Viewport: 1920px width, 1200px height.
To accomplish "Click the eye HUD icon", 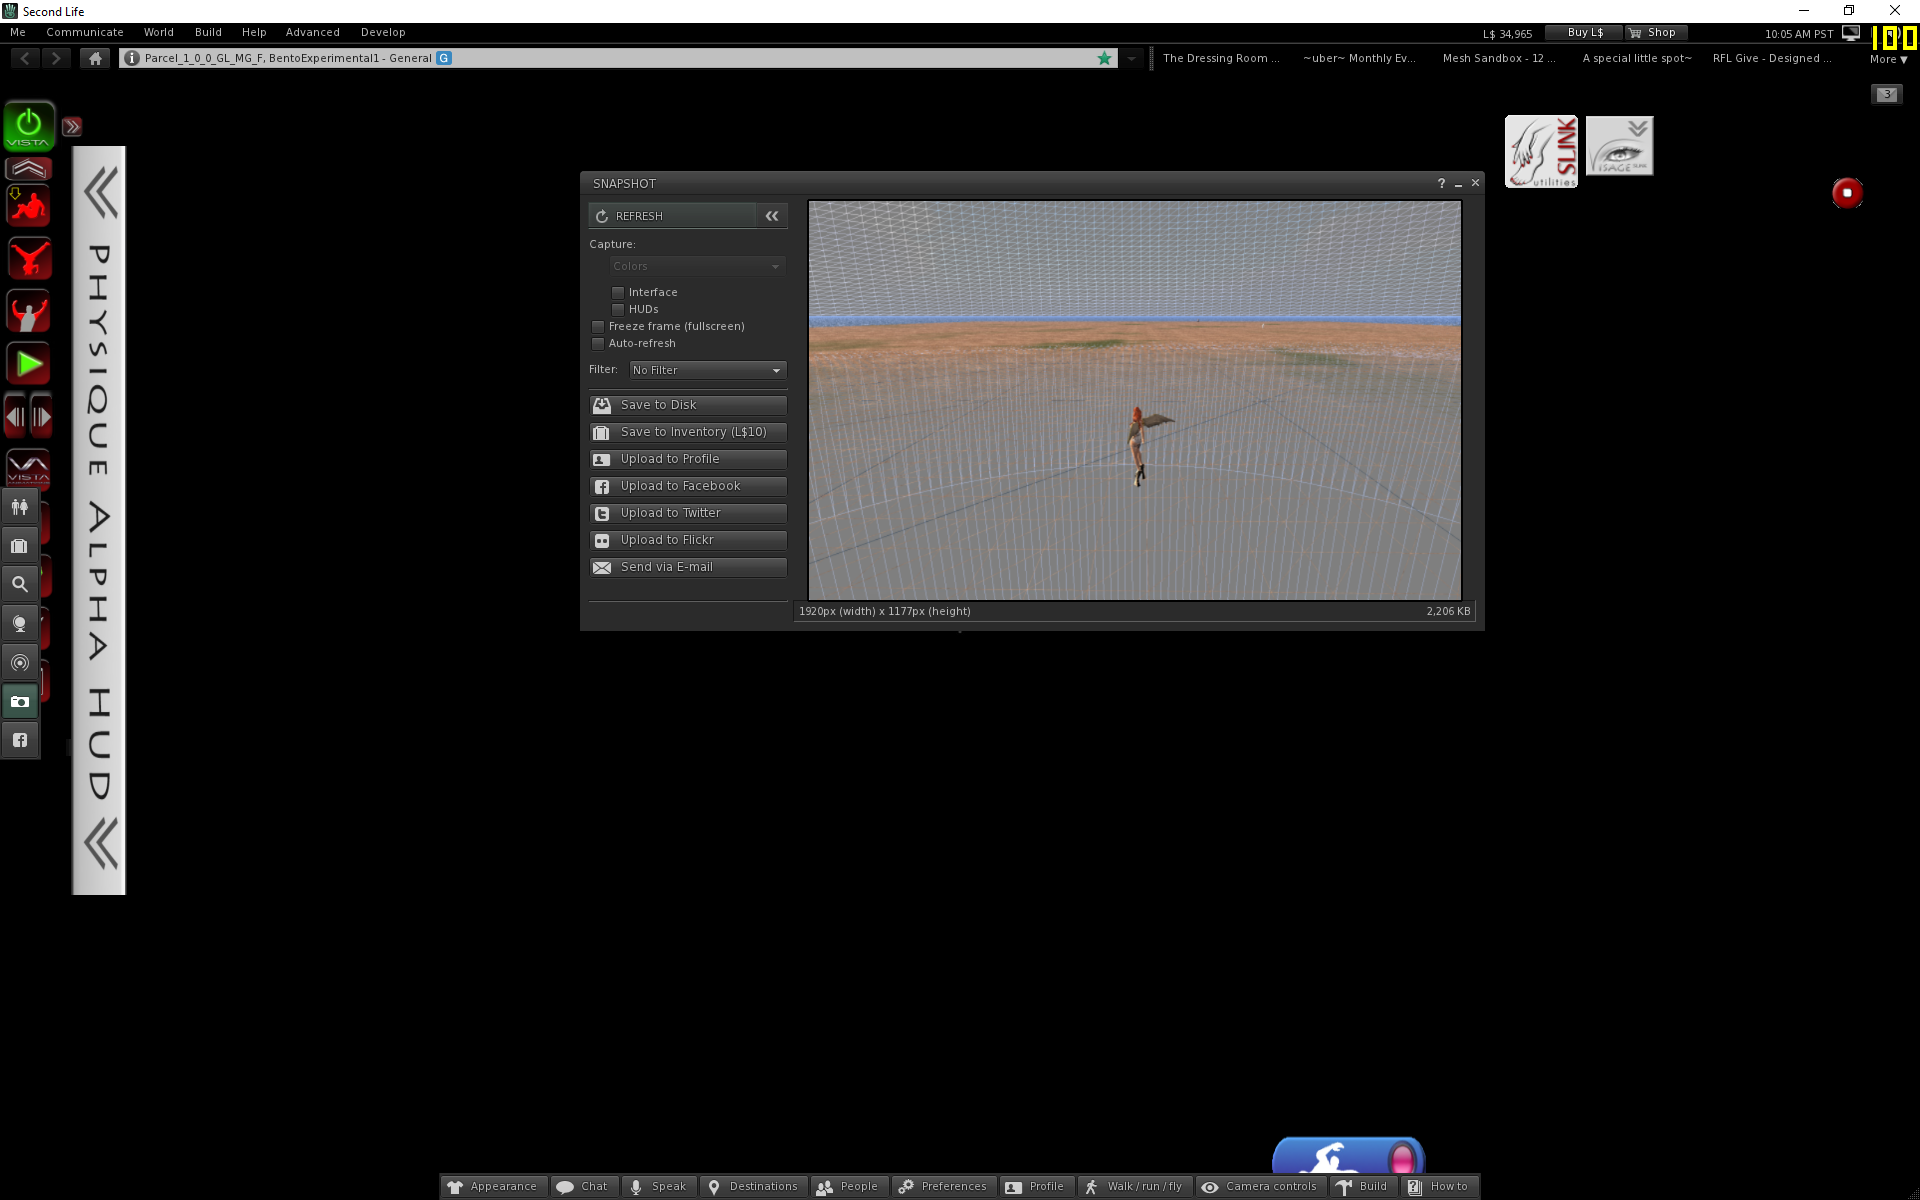I will click(x=1620, y=146).
